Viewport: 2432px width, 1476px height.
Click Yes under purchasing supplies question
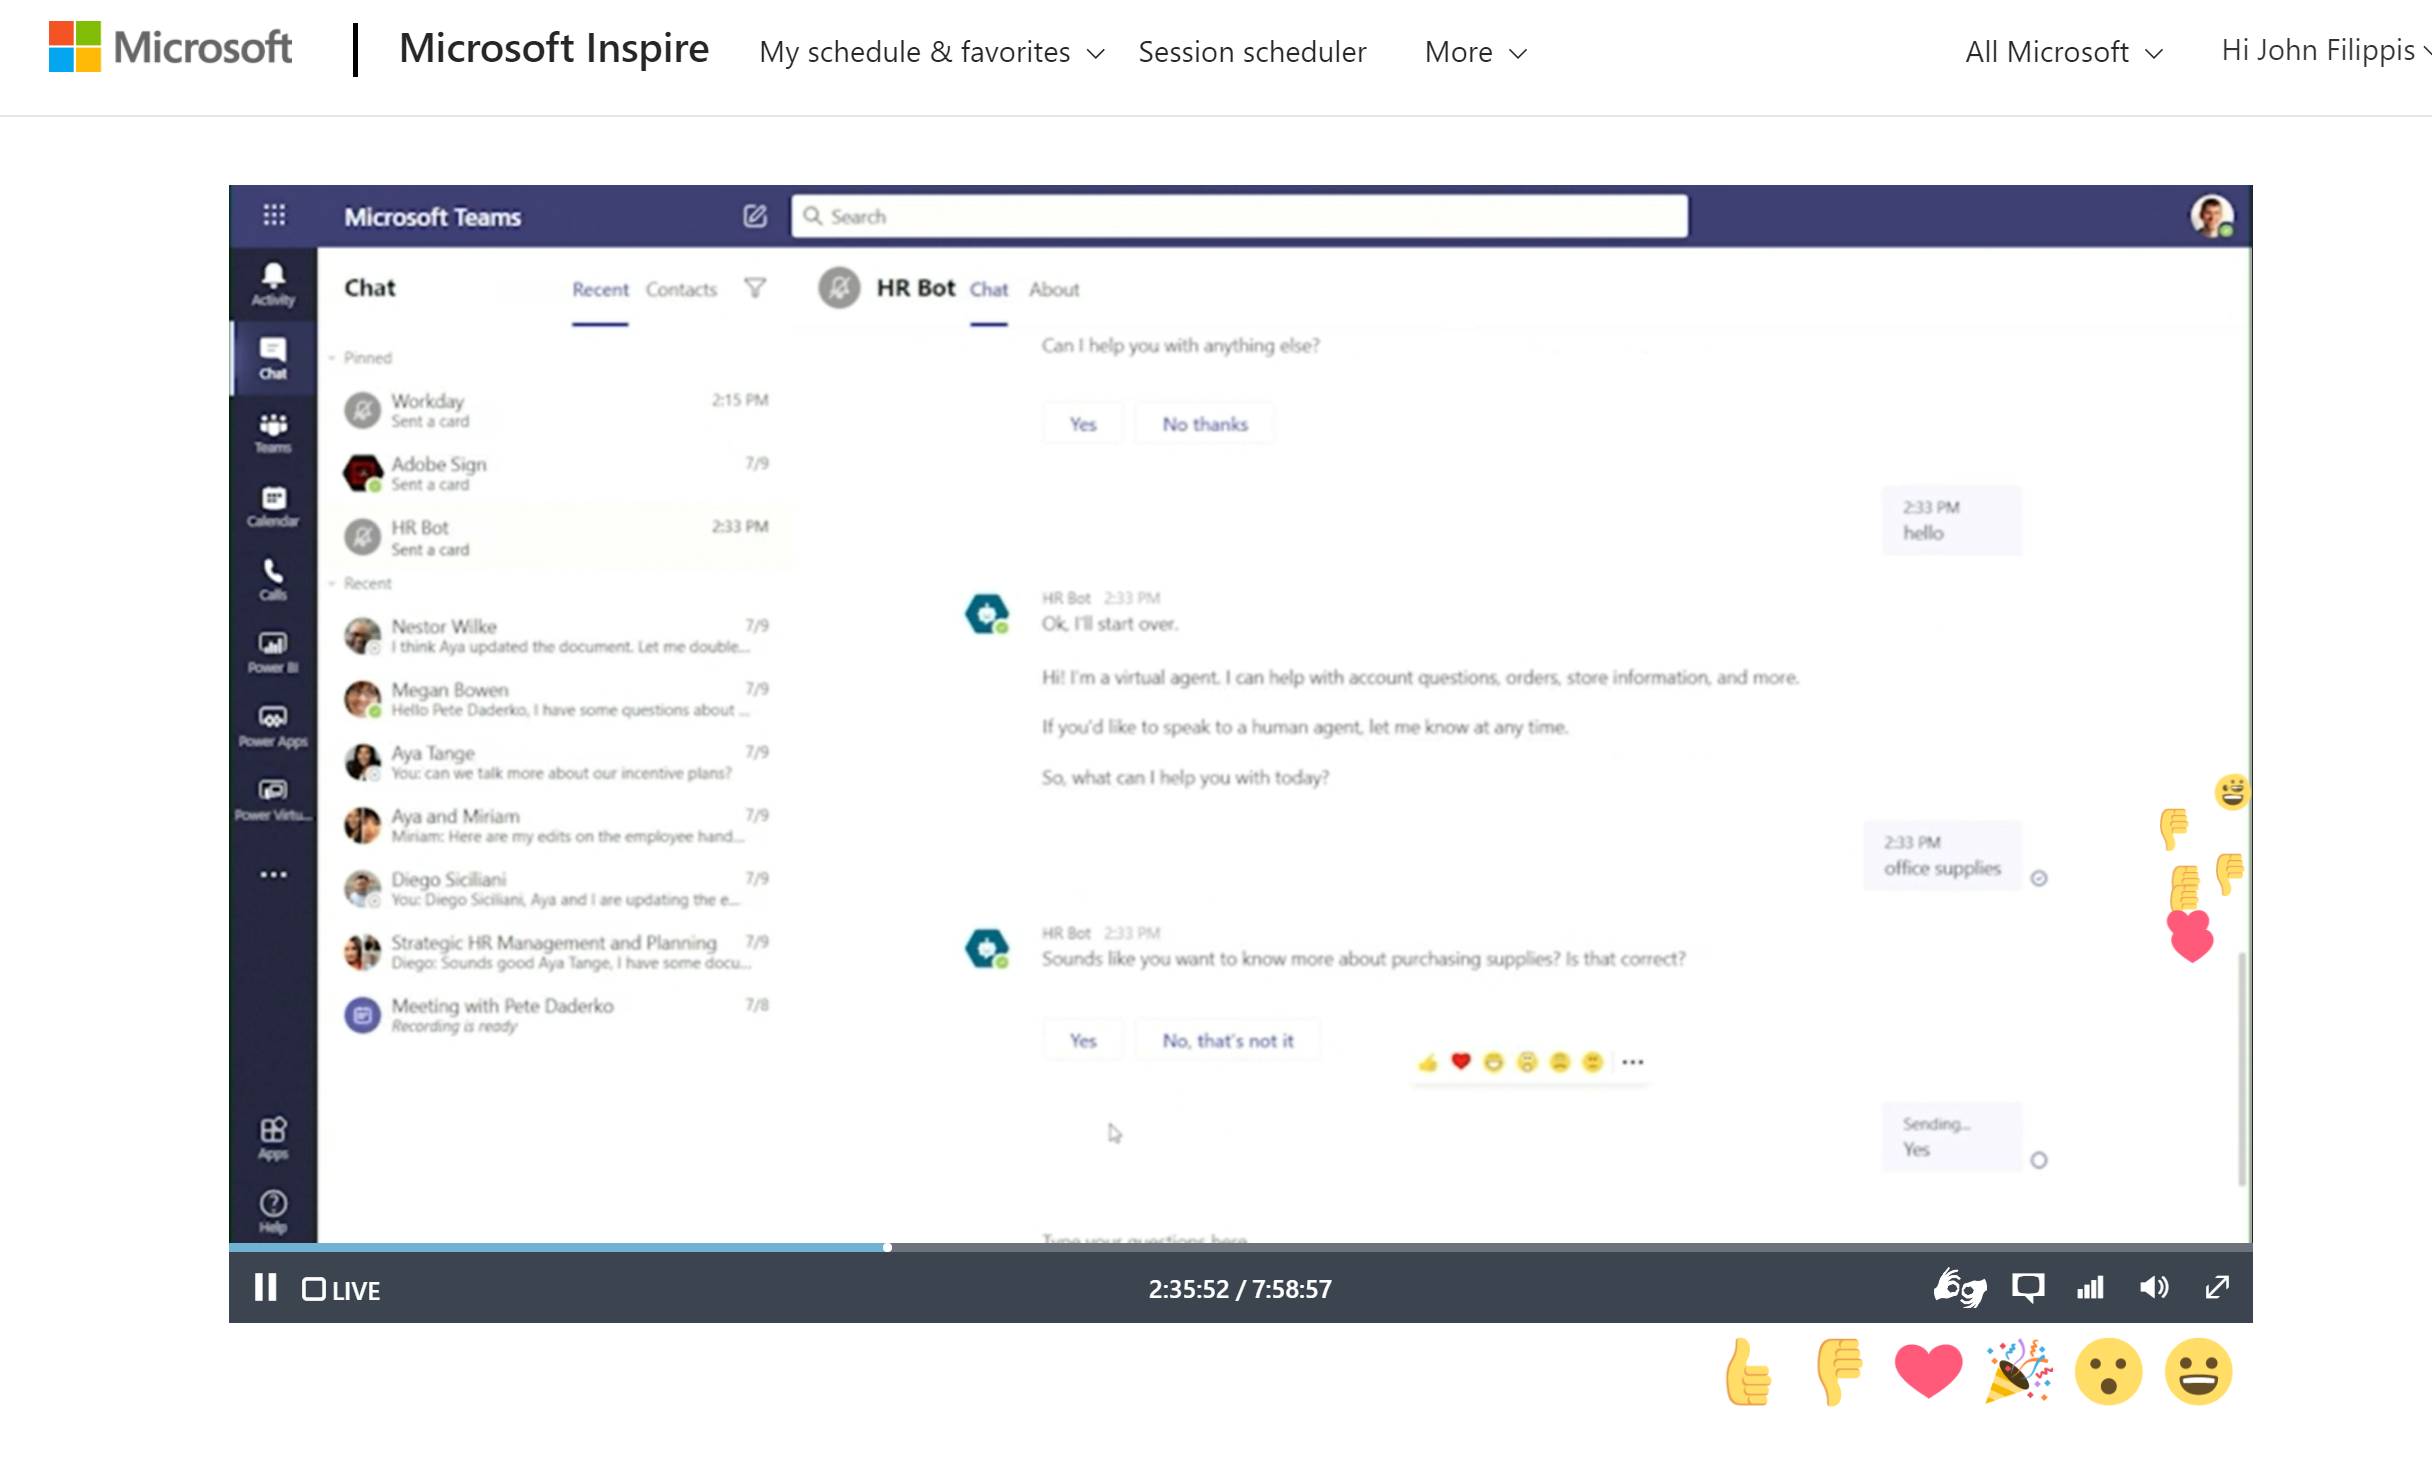(x=1083, y=1041)
